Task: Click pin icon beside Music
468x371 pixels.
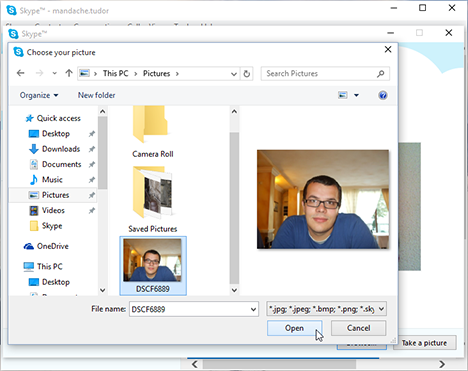Action: 91,180
